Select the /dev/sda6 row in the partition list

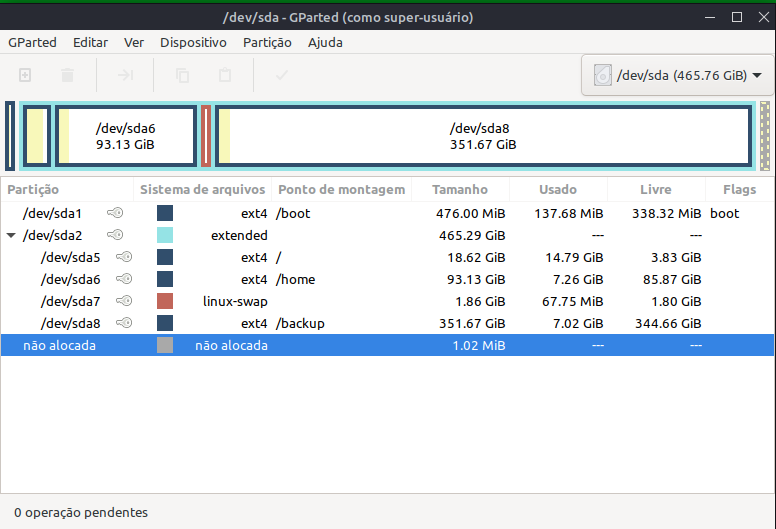387,279
